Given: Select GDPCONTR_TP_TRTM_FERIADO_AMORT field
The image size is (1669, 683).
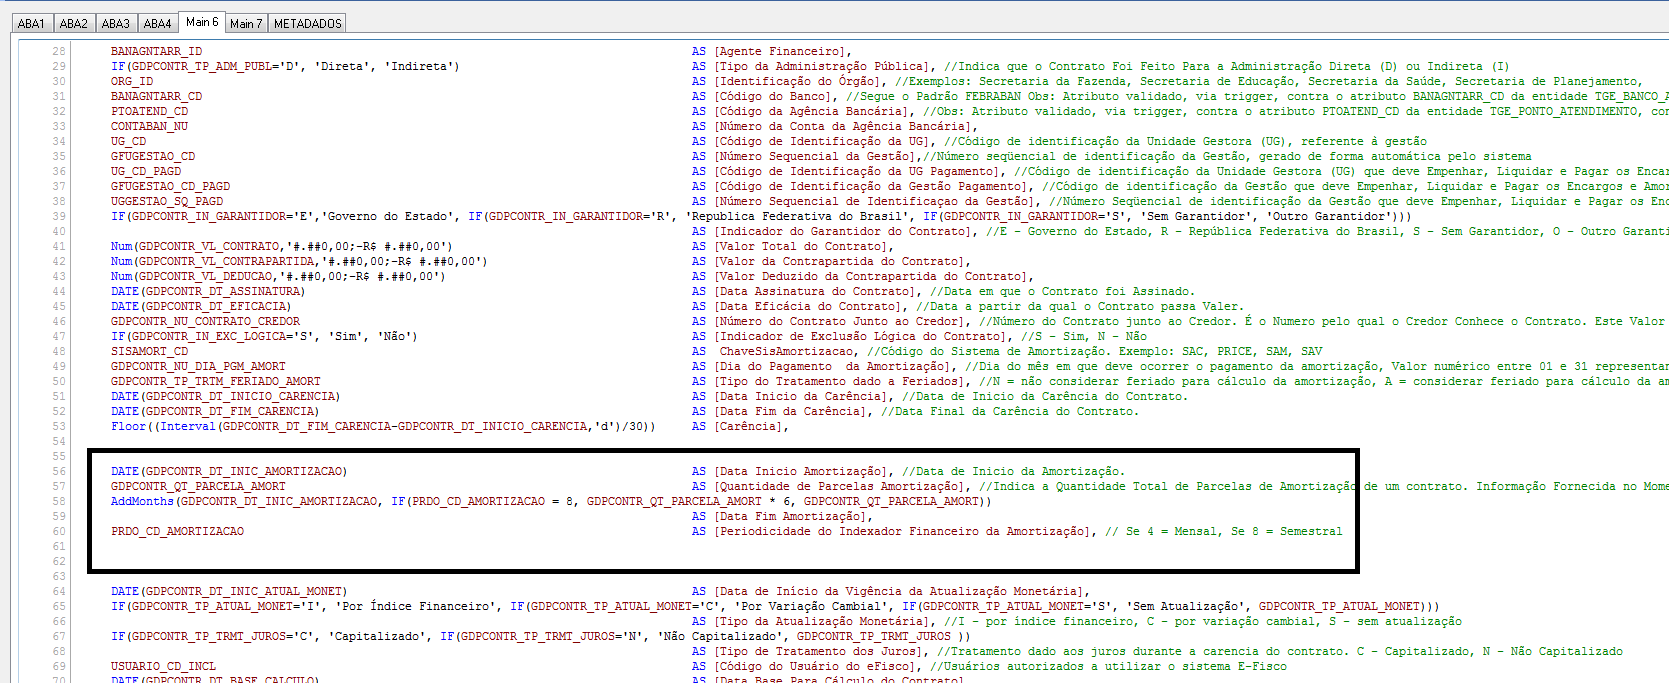Looking at the screenshot, I should [x=216, y=381].
